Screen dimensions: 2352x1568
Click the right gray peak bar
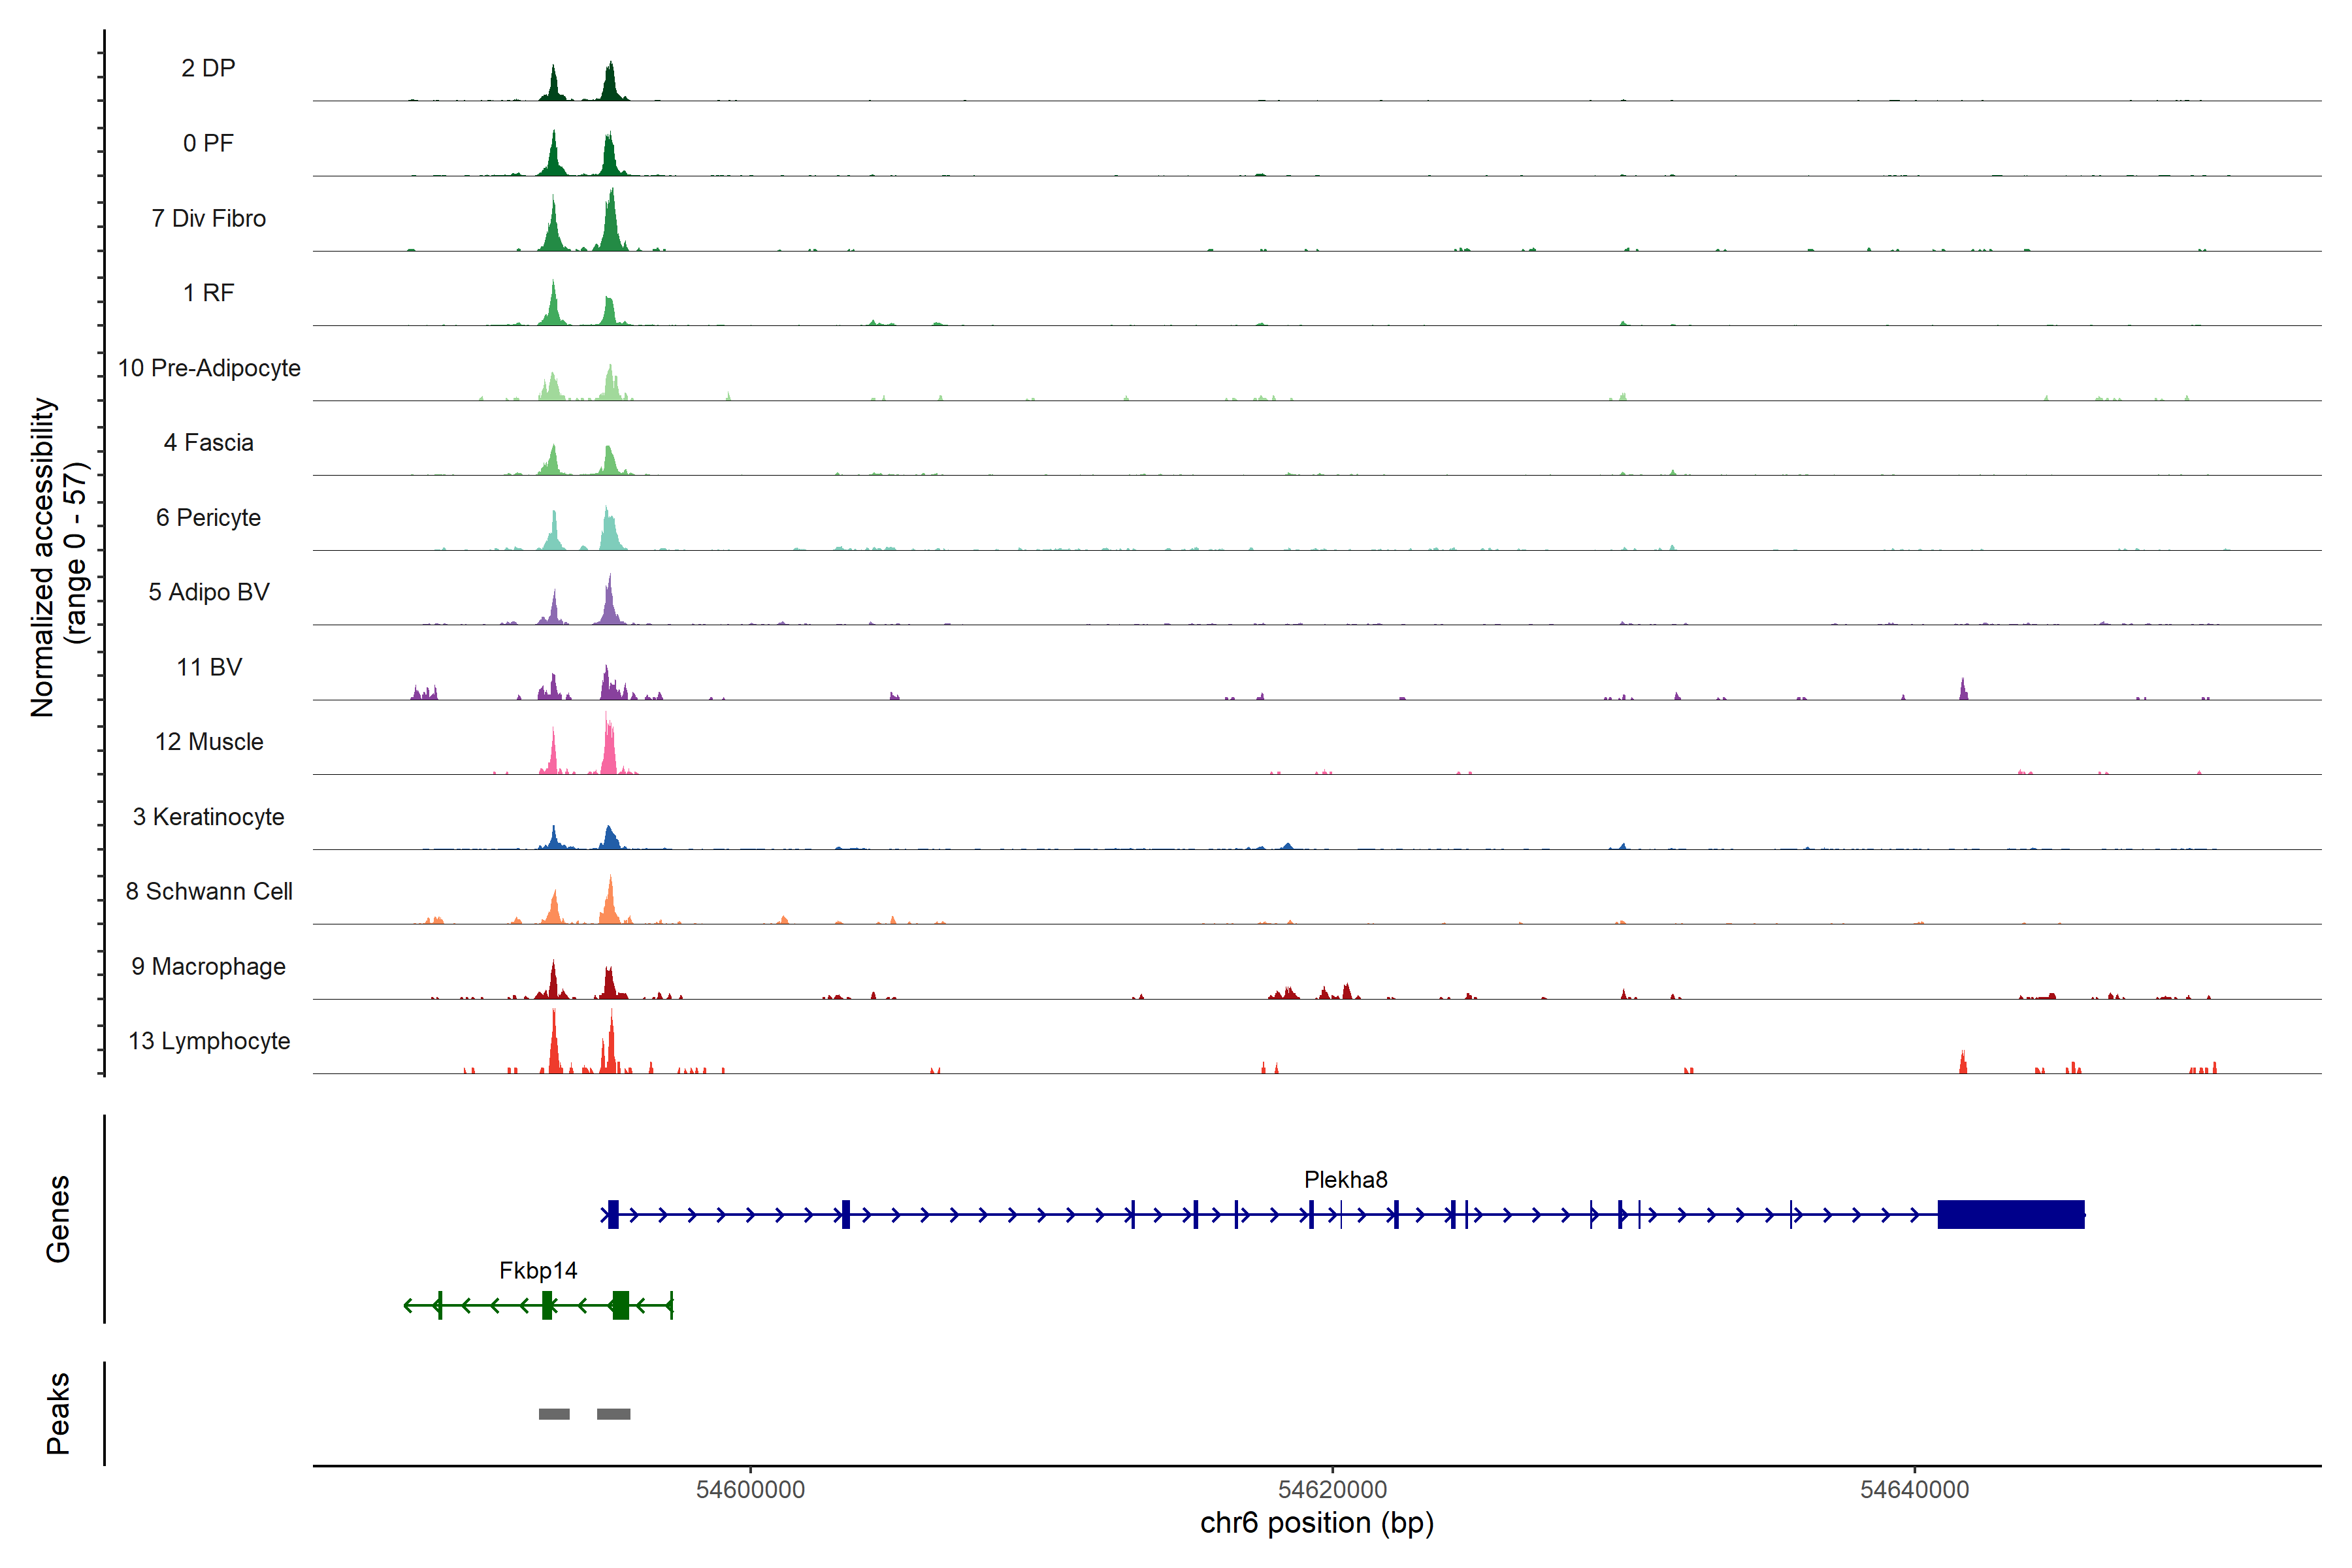pos(613,1414)
